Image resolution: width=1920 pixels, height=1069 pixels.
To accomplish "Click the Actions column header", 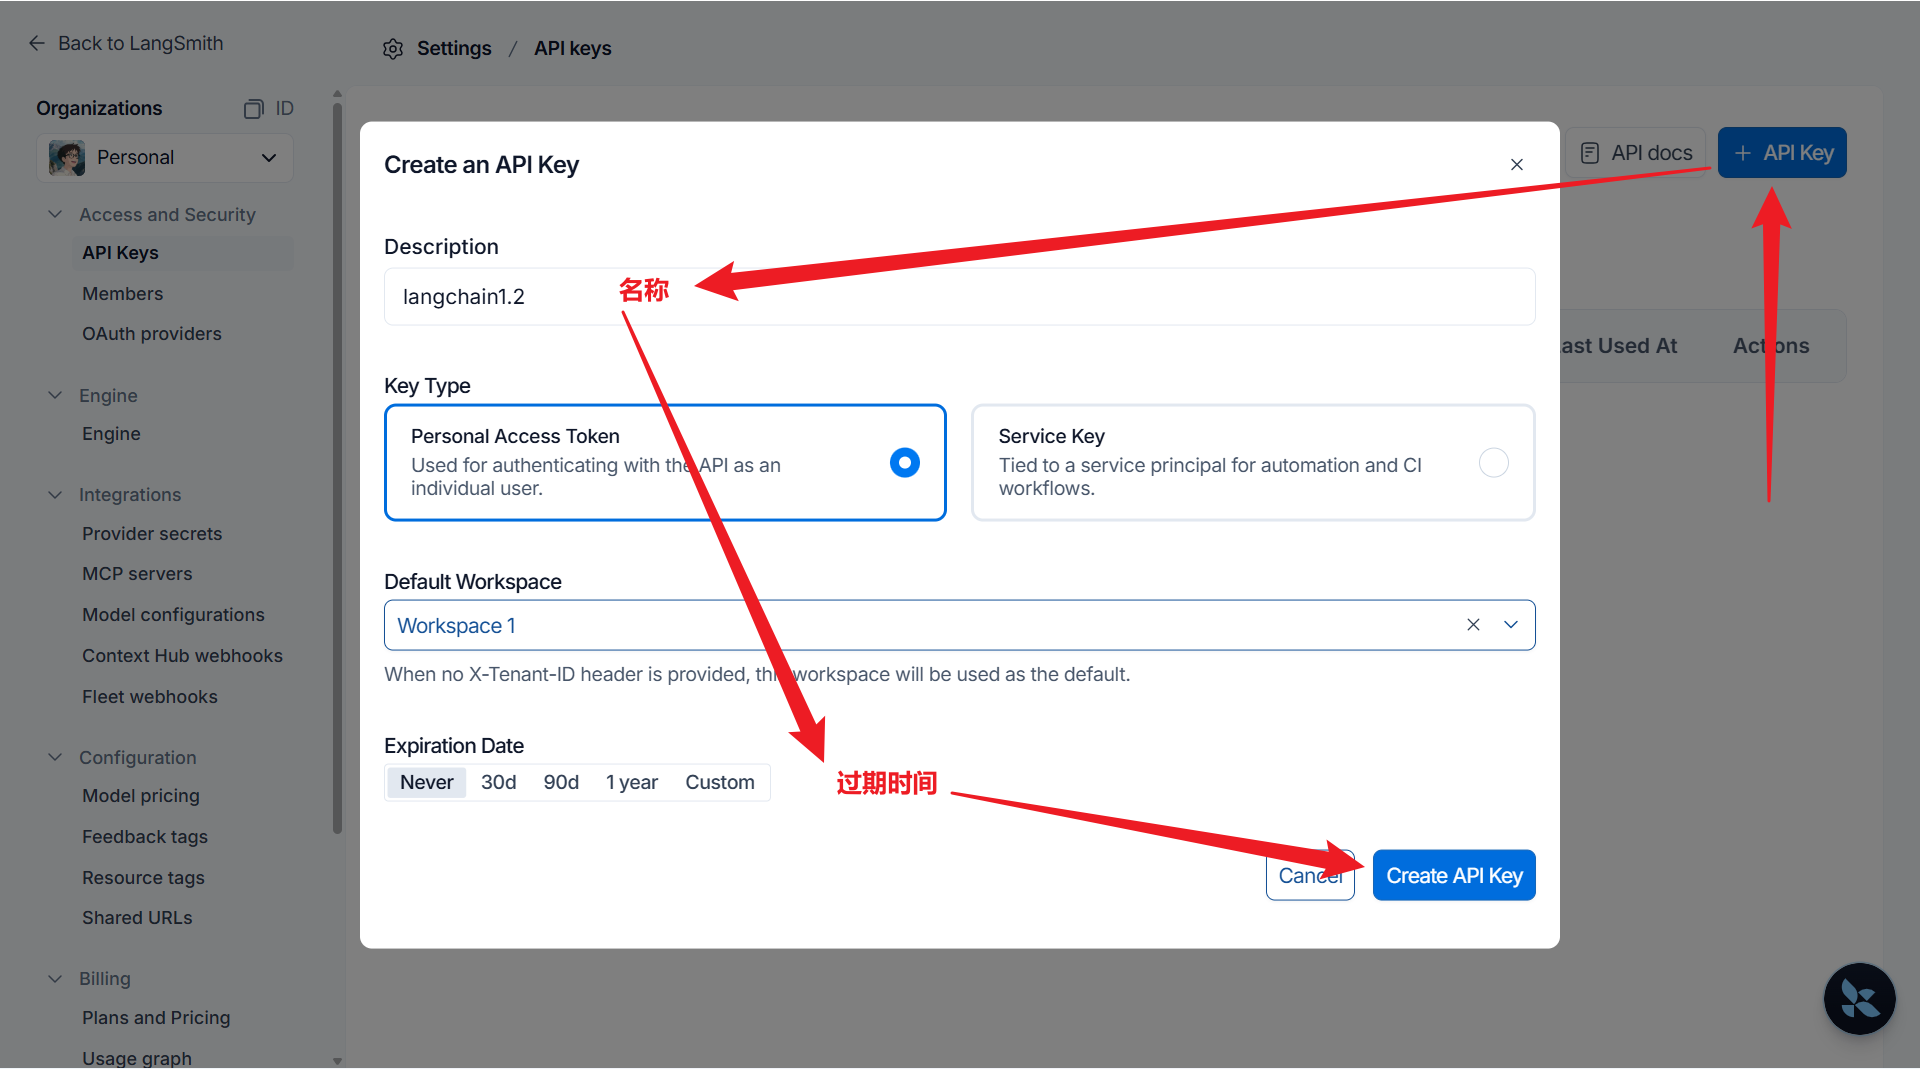I will (1771, 346).
